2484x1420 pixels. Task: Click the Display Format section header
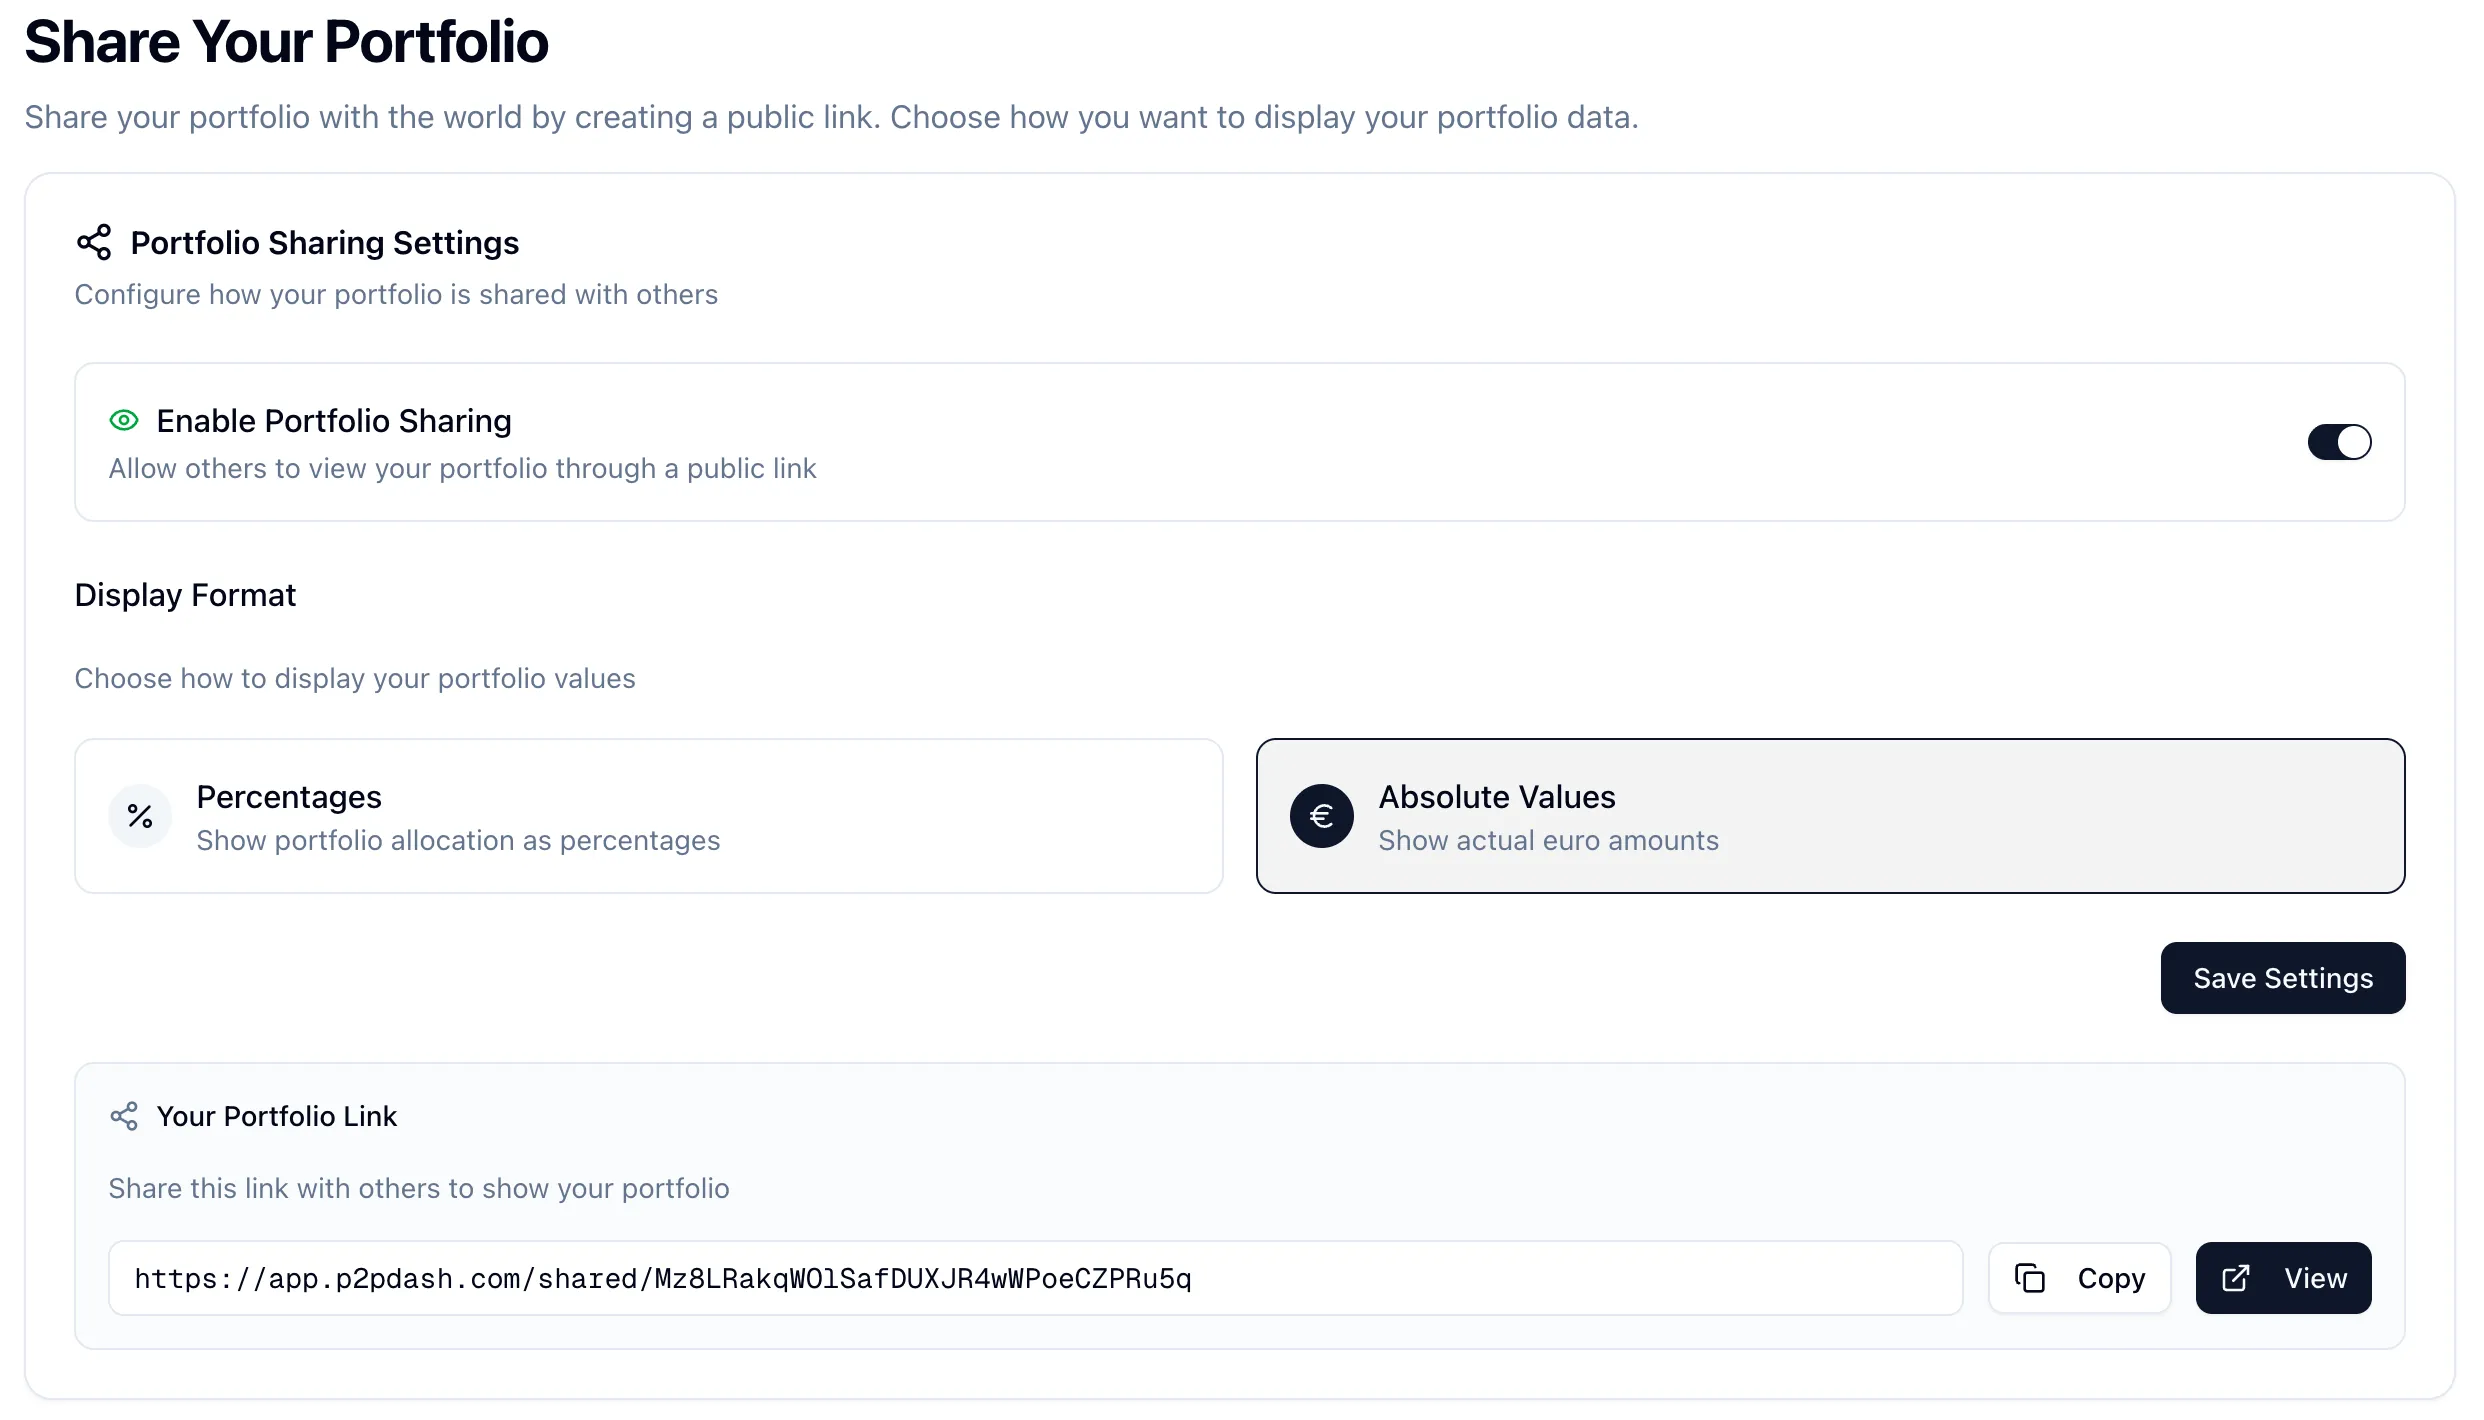185,594
